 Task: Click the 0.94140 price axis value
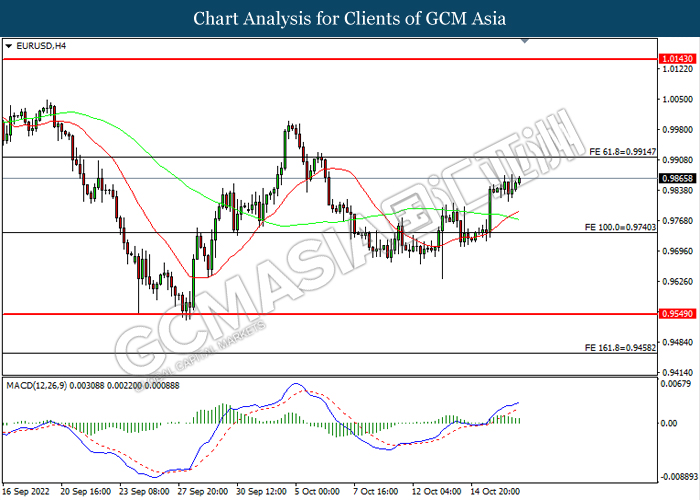pyautogui.click(x=678, y=373)
